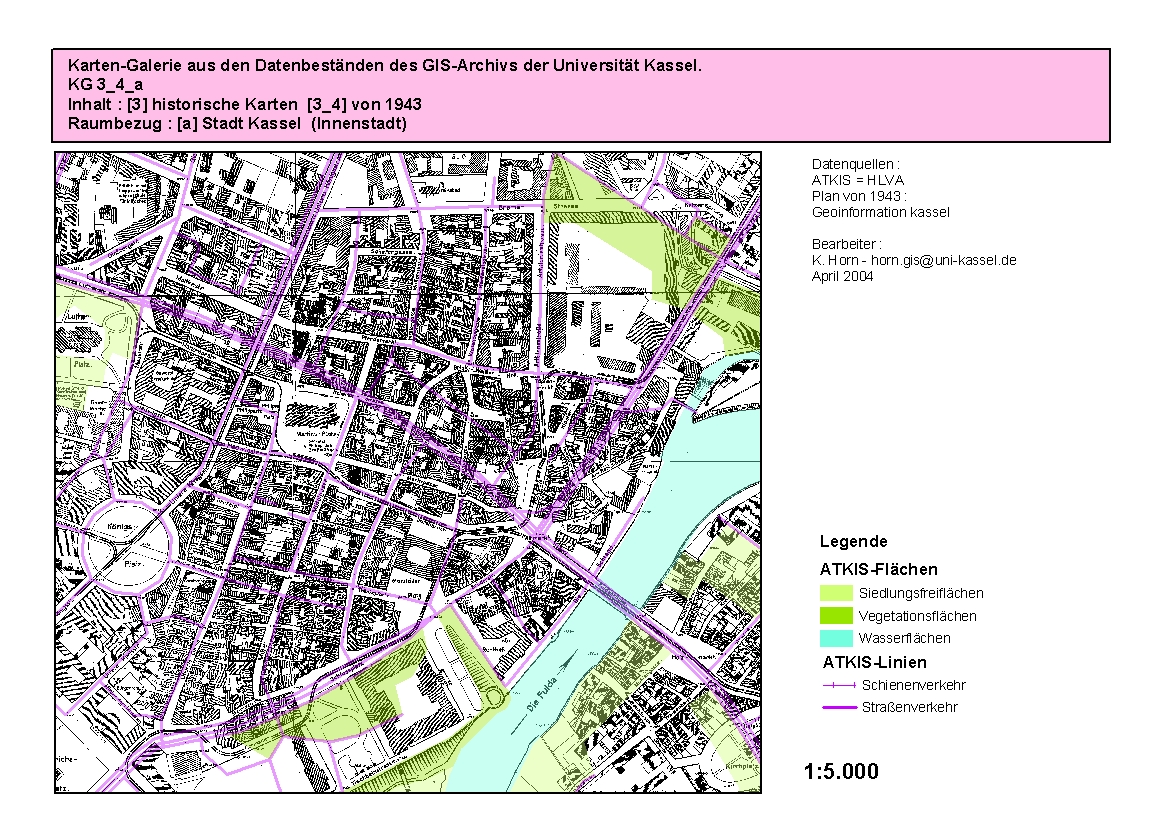
Task: Click the Legende heading
Action: pos(853,542)
